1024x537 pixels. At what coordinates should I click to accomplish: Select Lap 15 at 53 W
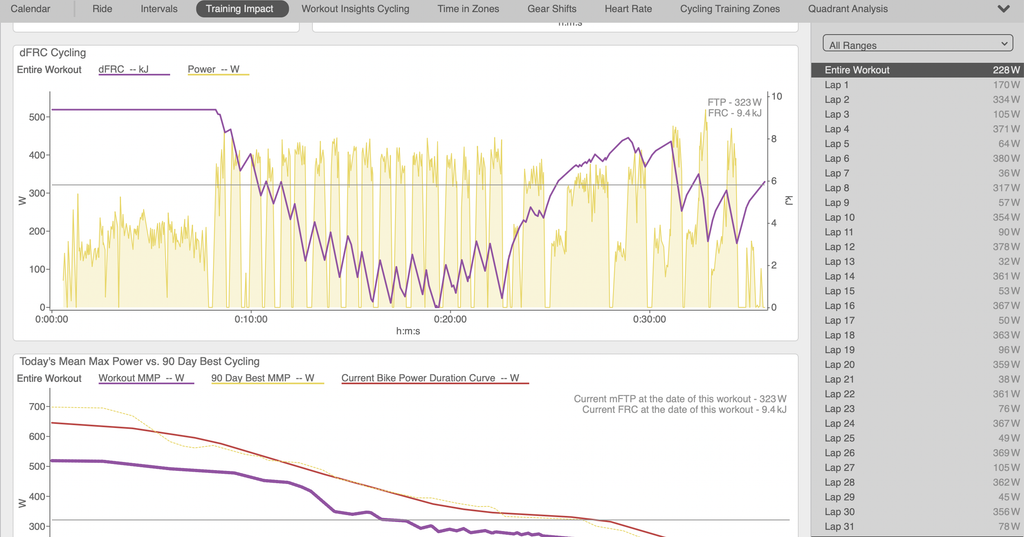click(918, 291)
